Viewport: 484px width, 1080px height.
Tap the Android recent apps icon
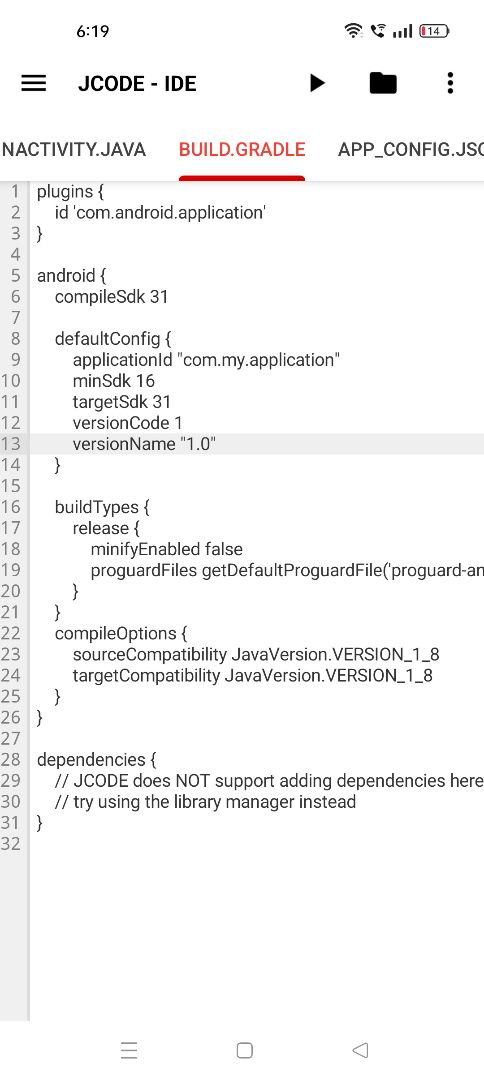pos(129,1050)
